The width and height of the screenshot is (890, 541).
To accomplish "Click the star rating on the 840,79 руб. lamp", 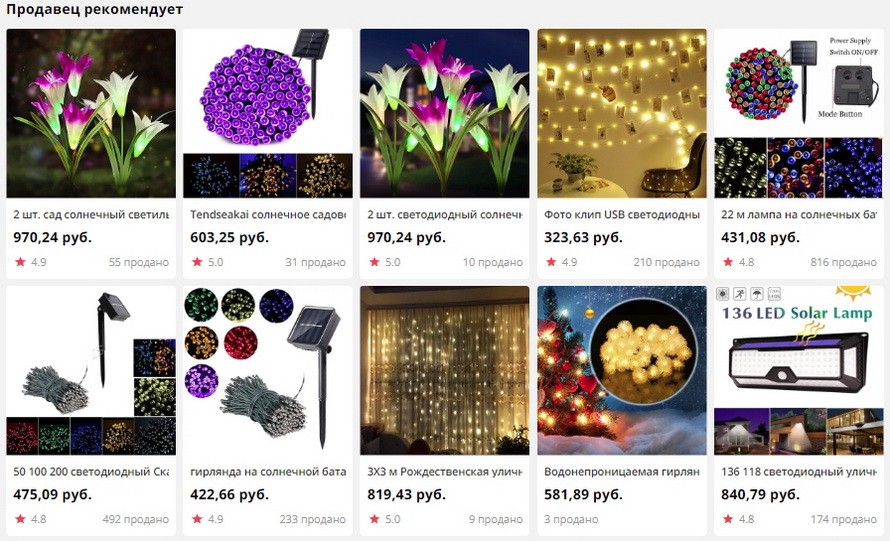I will [x=728, y=519].
